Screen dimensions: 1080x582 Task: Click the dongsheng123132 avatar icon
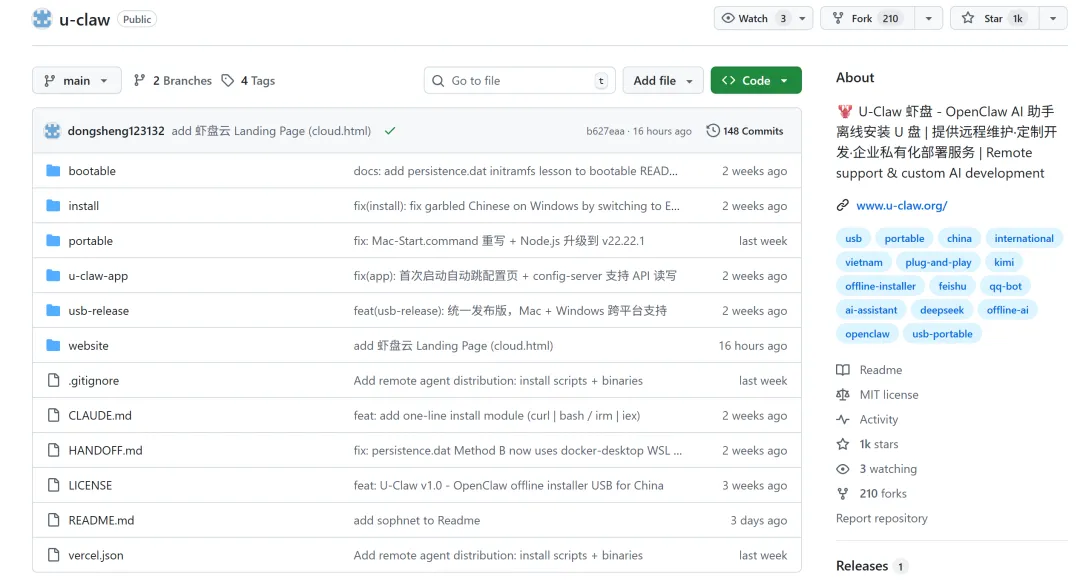(x=52, y=131)
